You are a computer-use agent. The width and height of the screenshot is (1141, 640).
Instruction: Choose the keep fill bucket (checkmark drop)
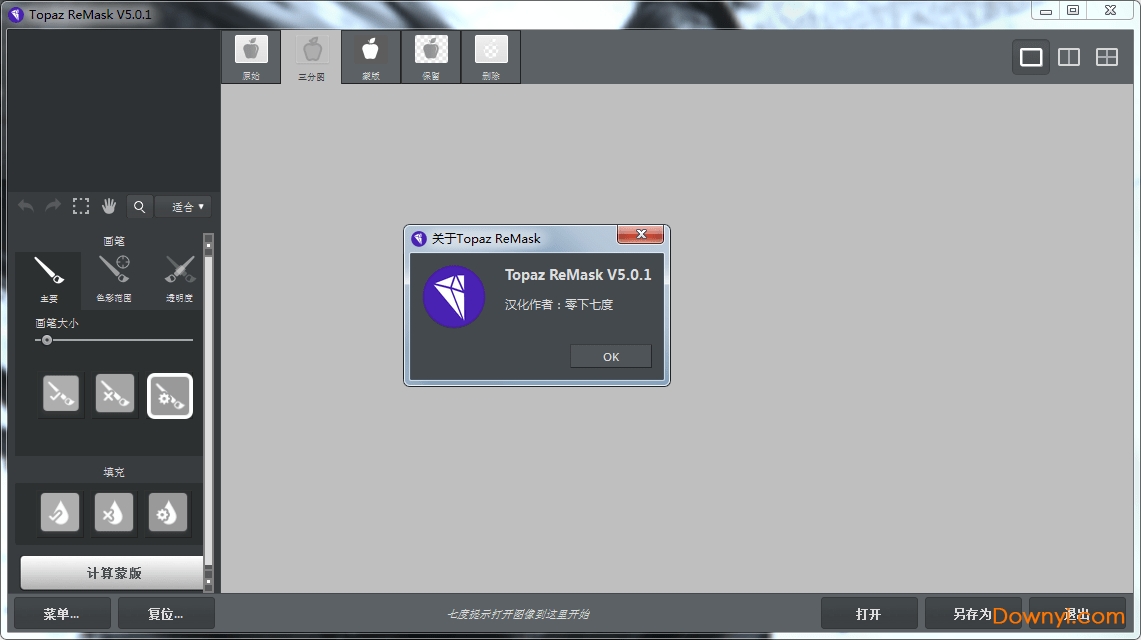click(x=60, y=513)
